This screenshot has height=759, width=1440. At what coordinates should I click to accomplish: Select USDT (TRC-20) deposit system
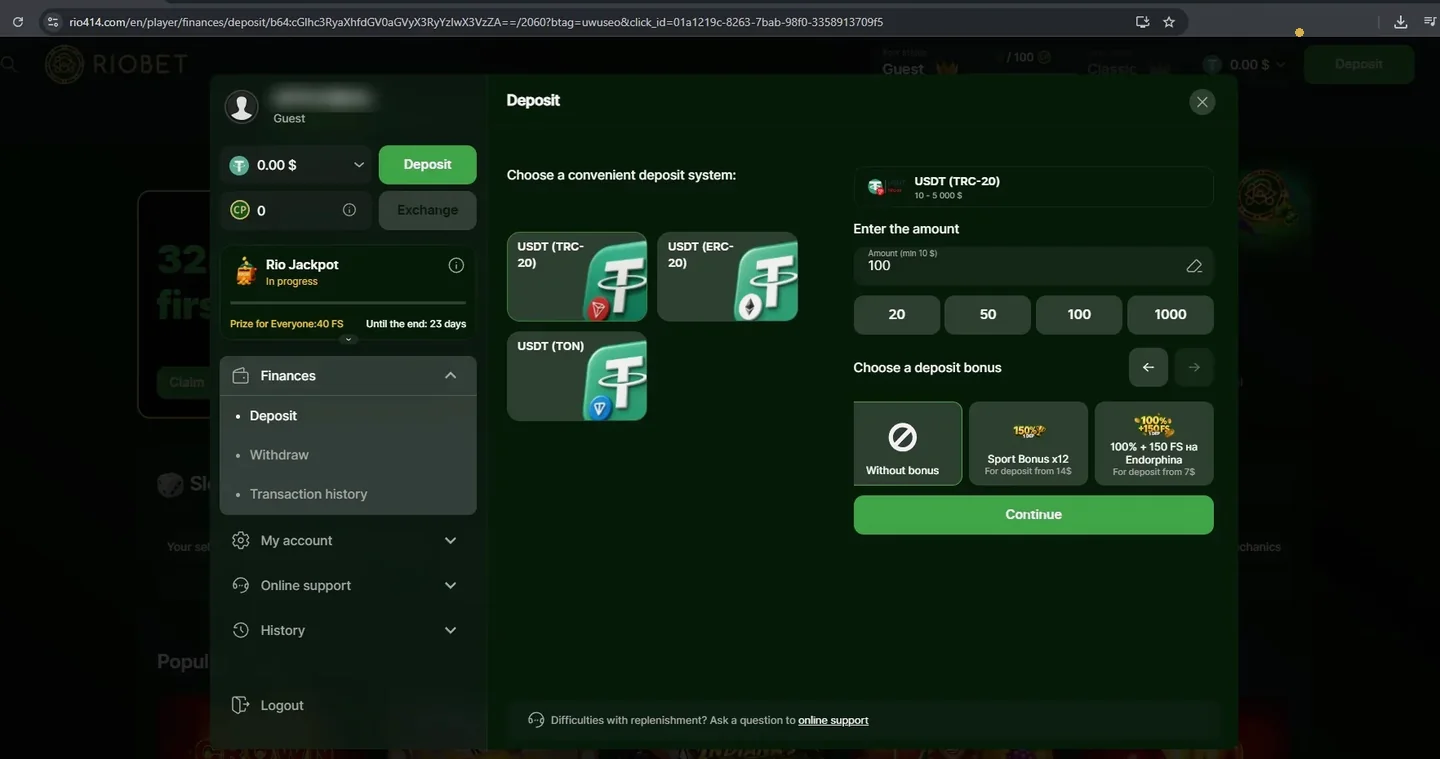pos(577,277)
